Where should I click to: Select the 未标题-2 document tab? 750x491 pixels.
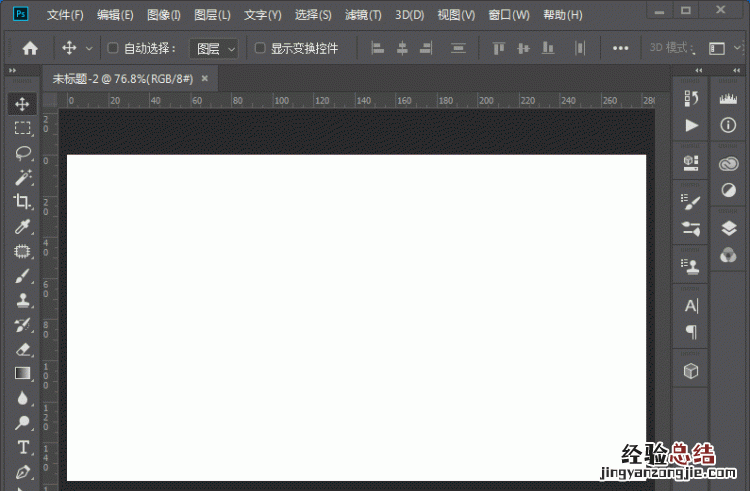(x=122, y=79)
